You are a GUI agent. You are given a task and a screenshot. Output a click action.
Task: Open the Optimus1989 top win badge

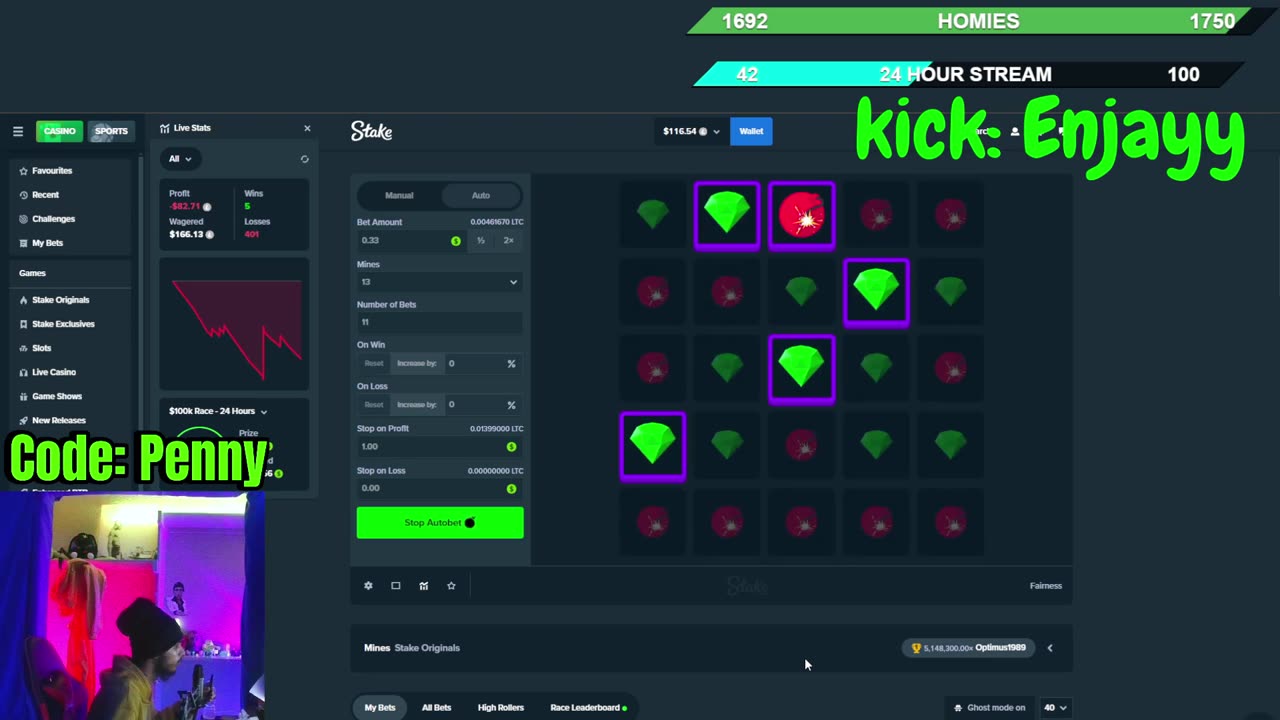[966, 648]
